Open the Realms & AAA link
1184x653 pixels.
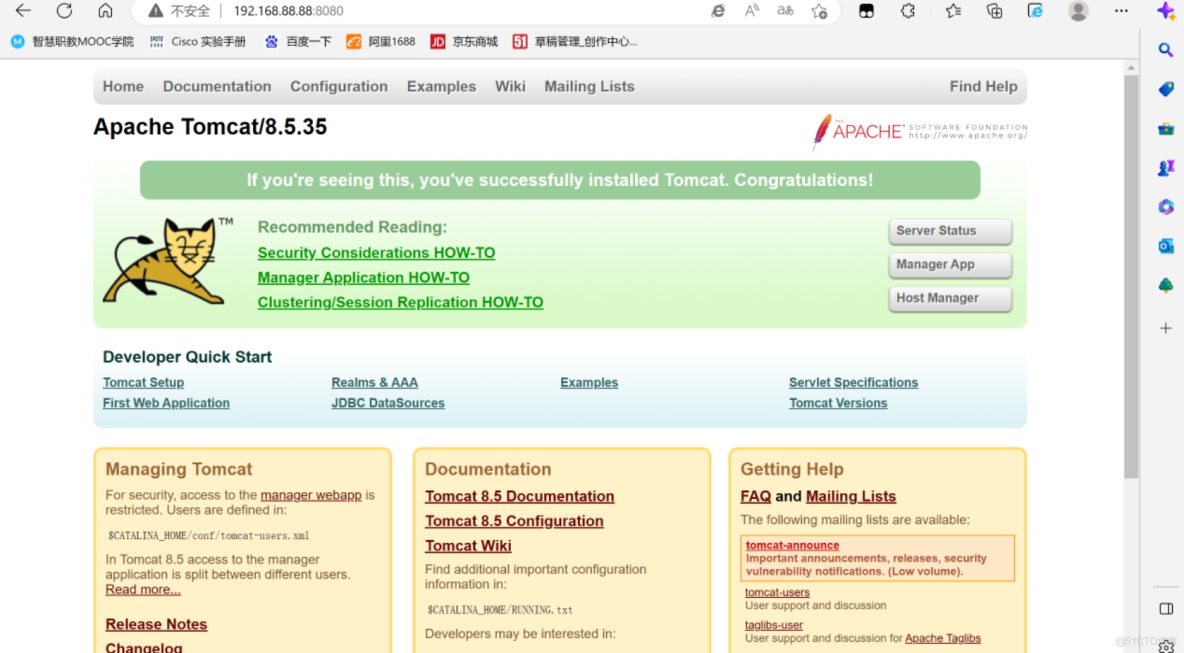pos(375,383)
